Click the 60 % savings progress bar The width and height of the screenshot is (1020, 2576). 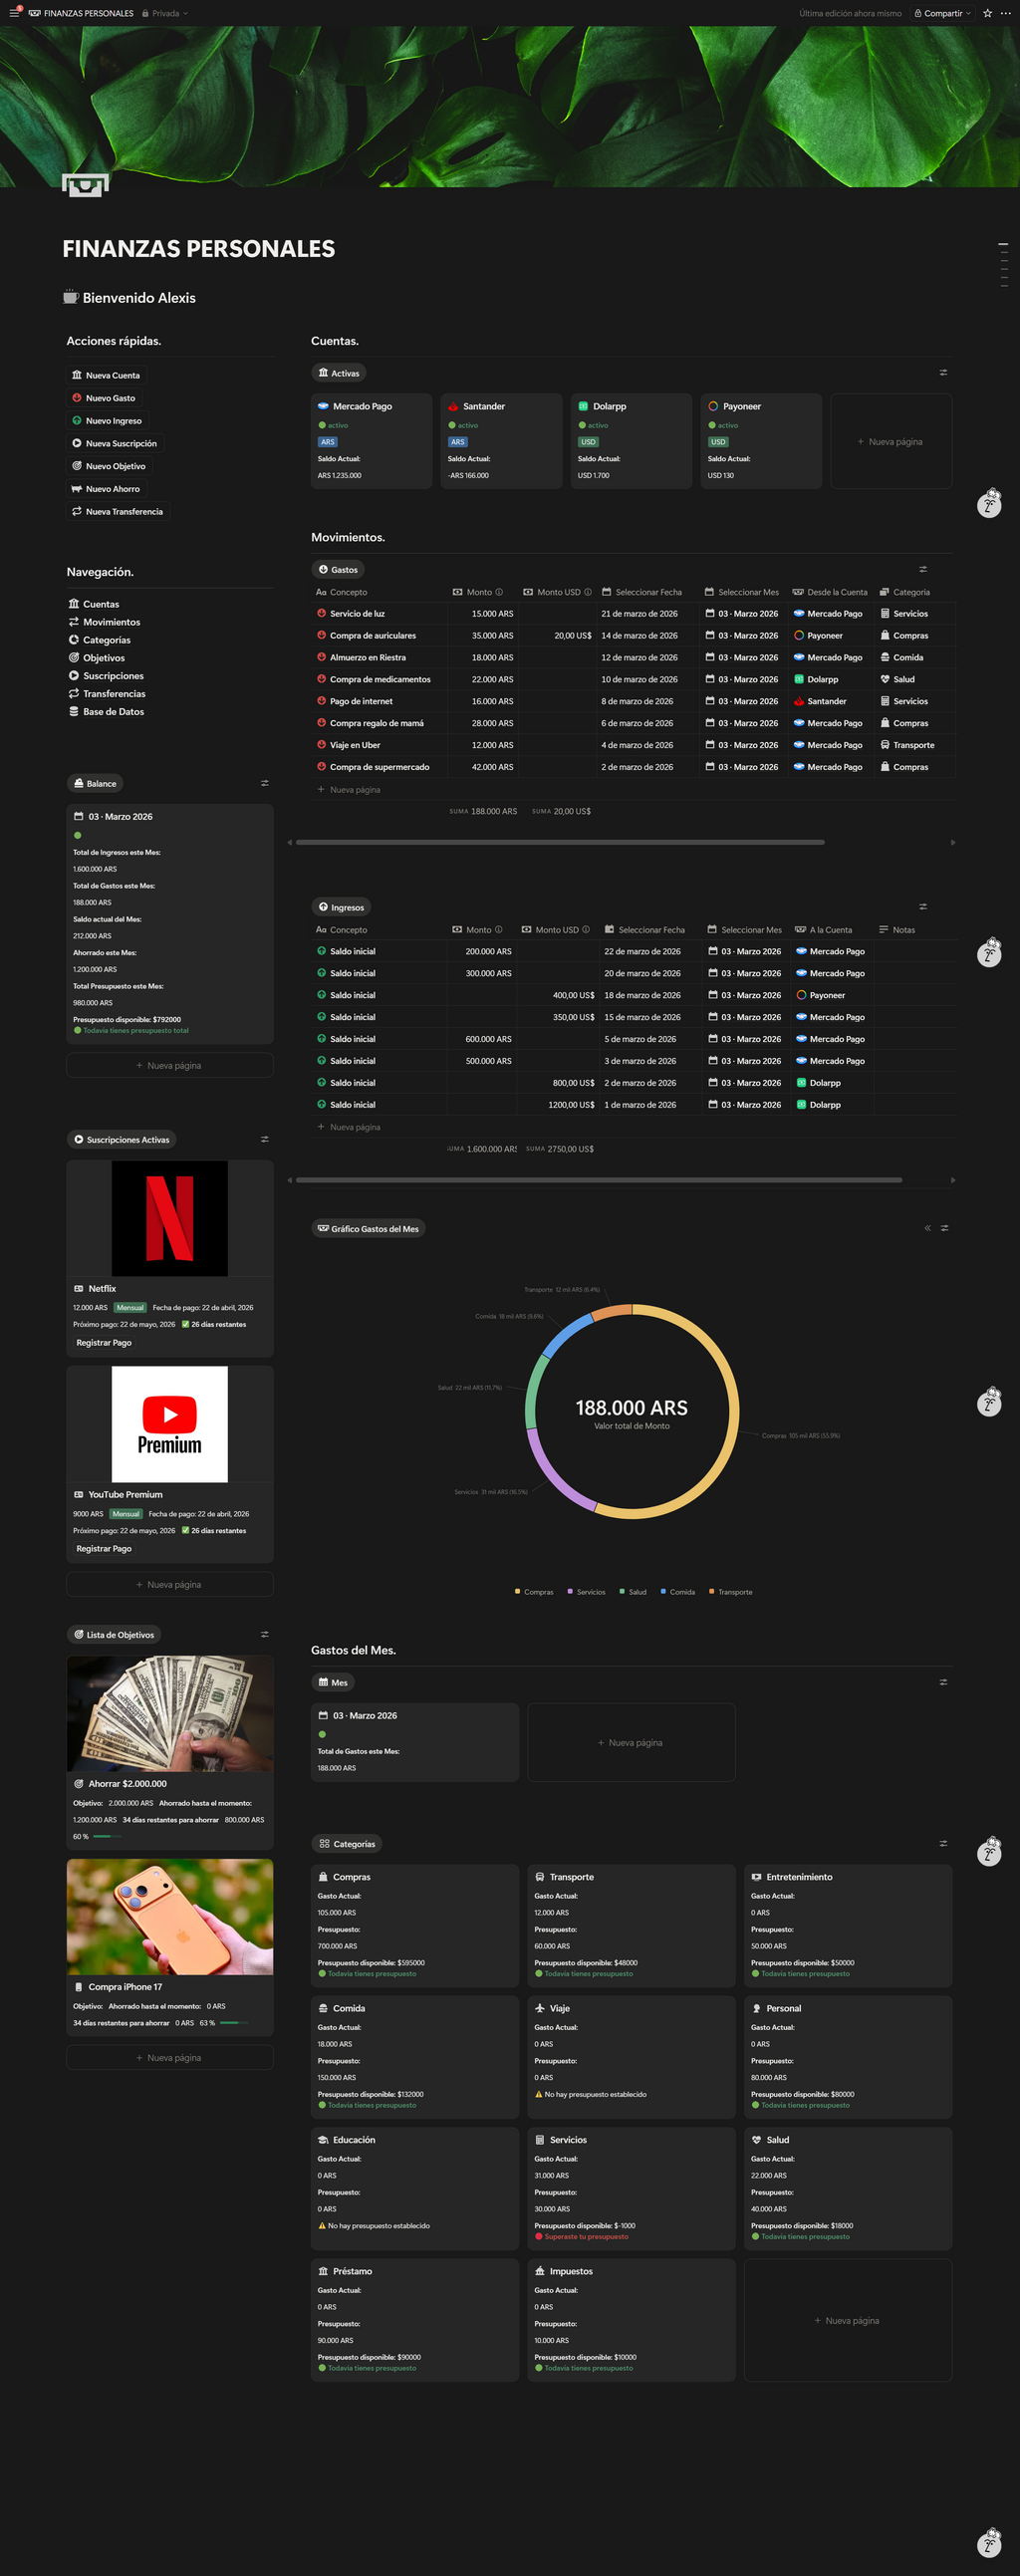point(108,1837)
